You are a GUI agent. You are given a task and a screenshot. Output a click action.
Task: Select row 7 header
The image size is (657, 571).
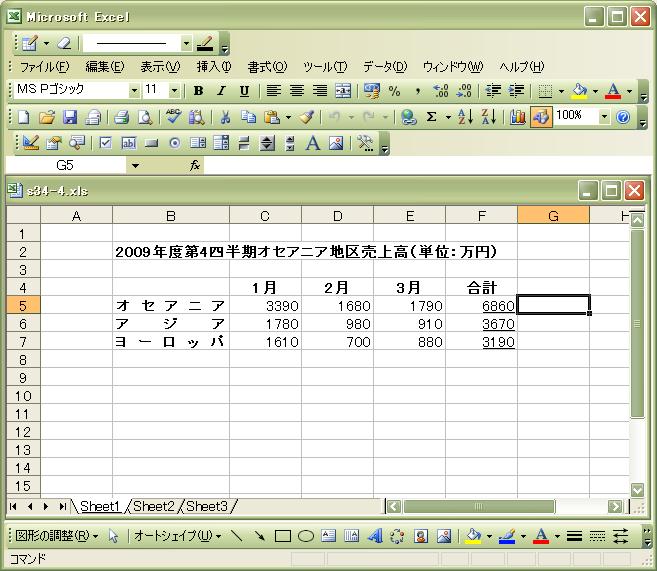23,341
